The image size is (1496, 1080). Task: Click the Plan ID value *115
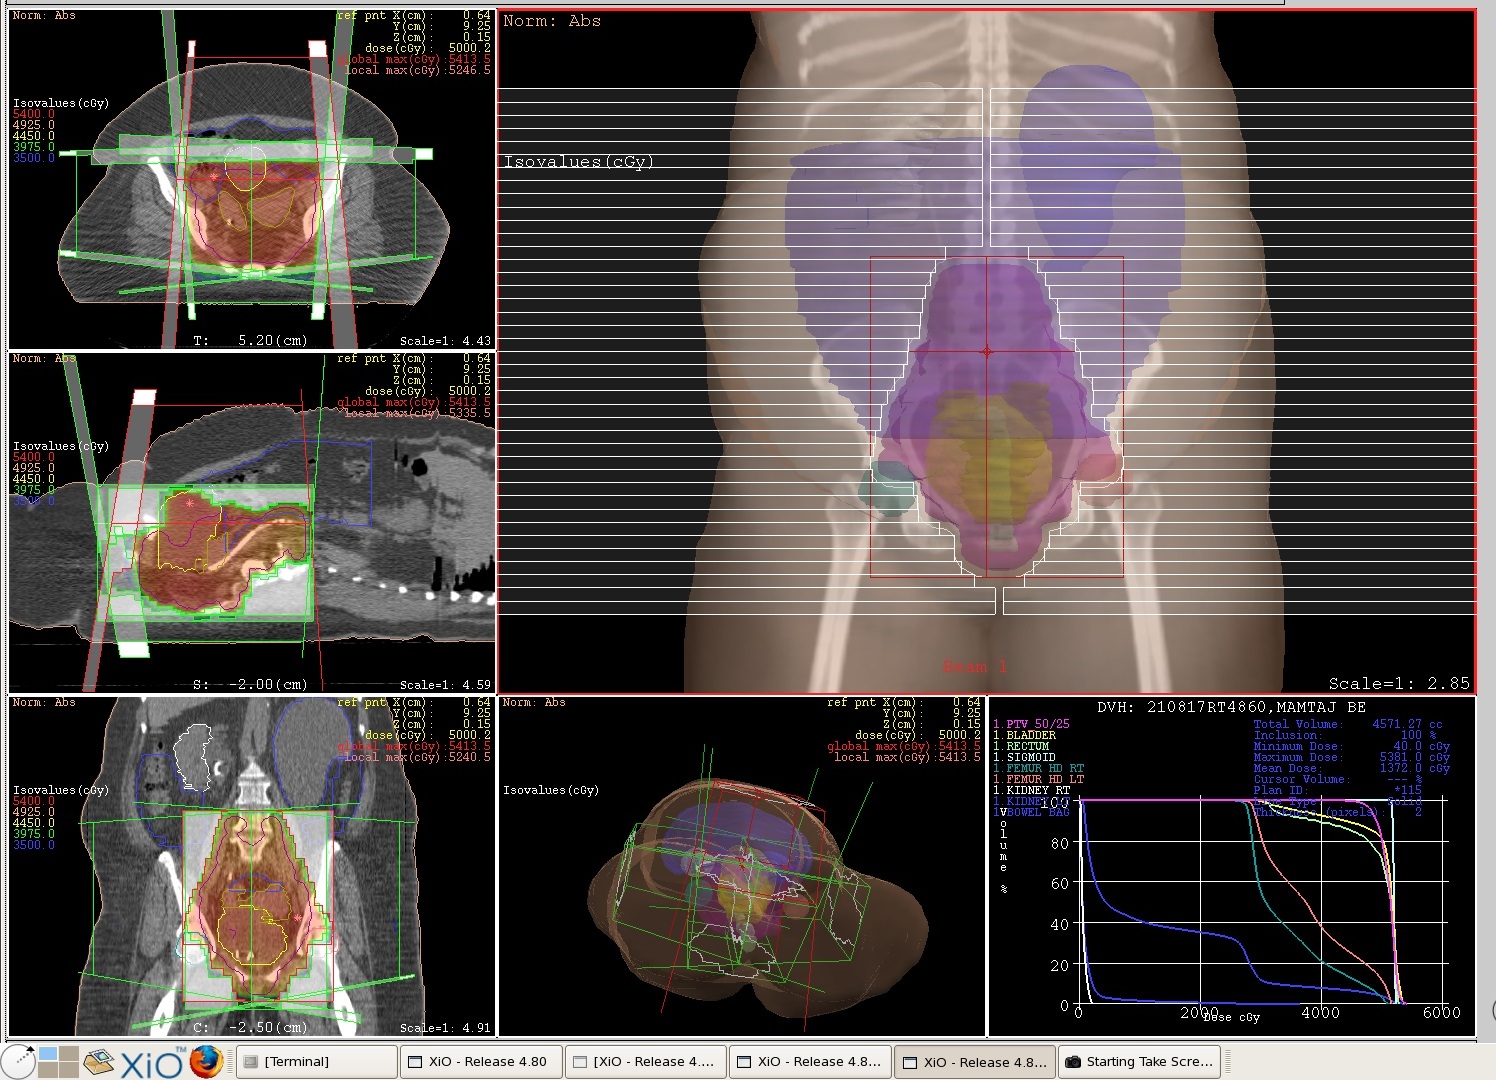pos(1407,790)
